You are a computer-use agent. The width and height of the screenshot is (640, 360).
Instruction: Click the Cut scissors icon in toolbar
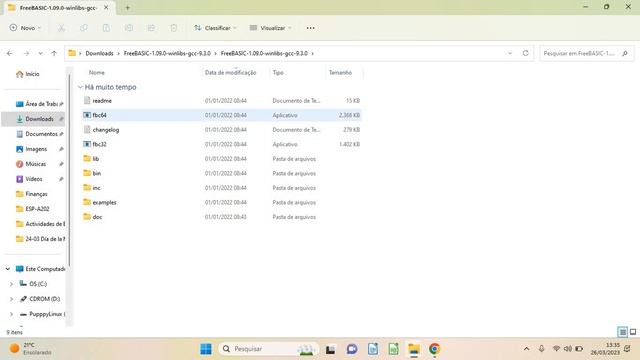[x=61, y=28]
